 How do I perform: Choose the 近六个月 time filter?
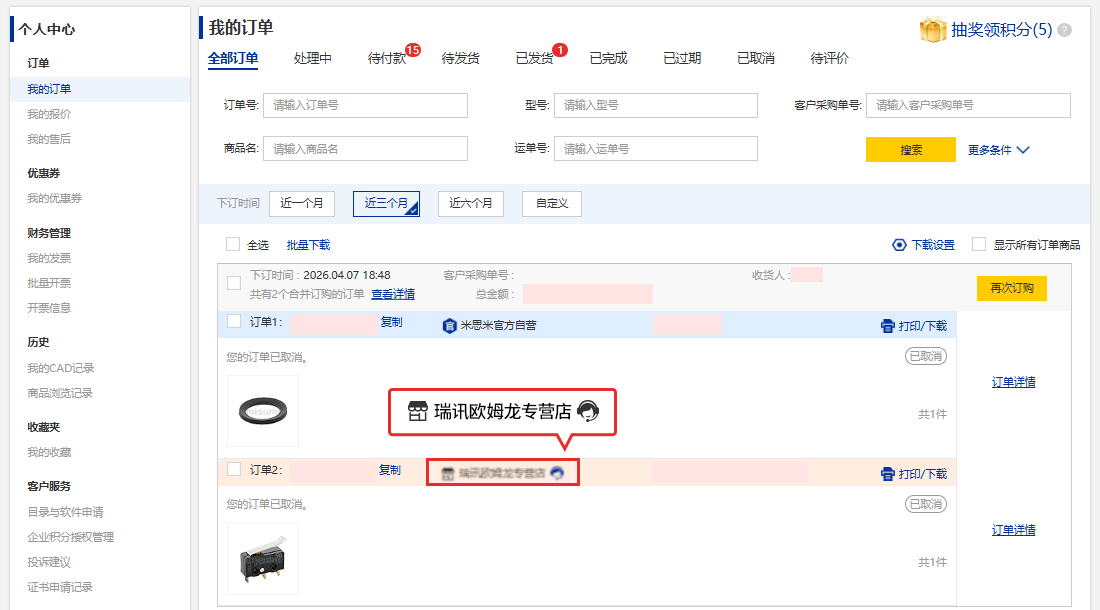tap(470, 203)
